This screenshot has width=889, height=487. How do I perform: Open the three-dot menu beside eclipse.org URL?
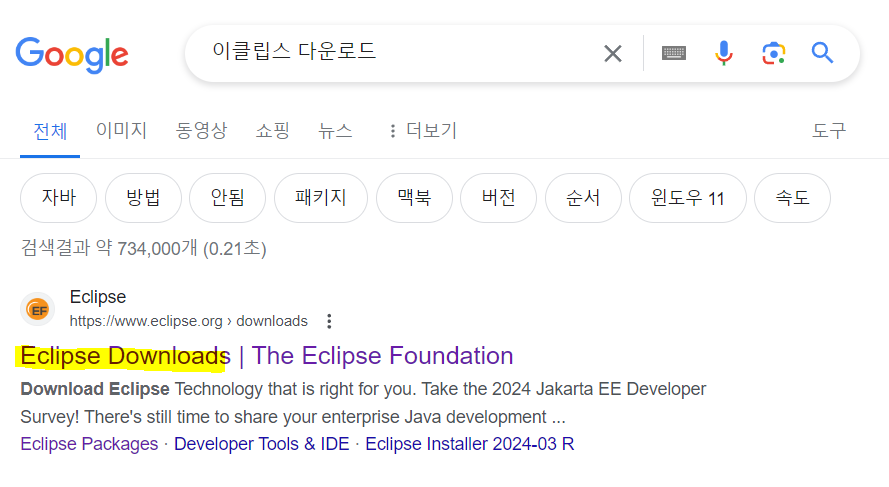coord(329,321)
